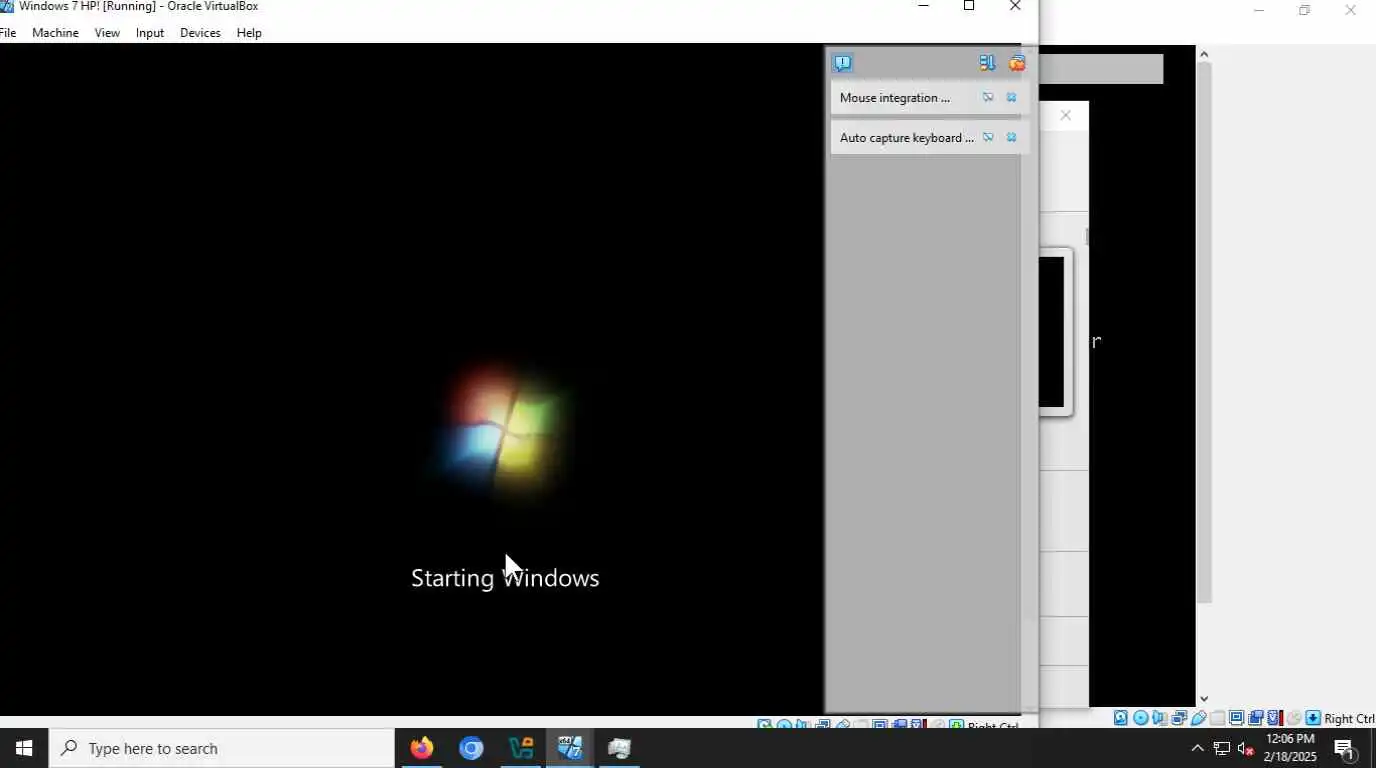Viewport: 1376px width, 768px height.
Task: Click keyboard capture arrow indicator in background status bar
Action: click(x=1312, y=718)
